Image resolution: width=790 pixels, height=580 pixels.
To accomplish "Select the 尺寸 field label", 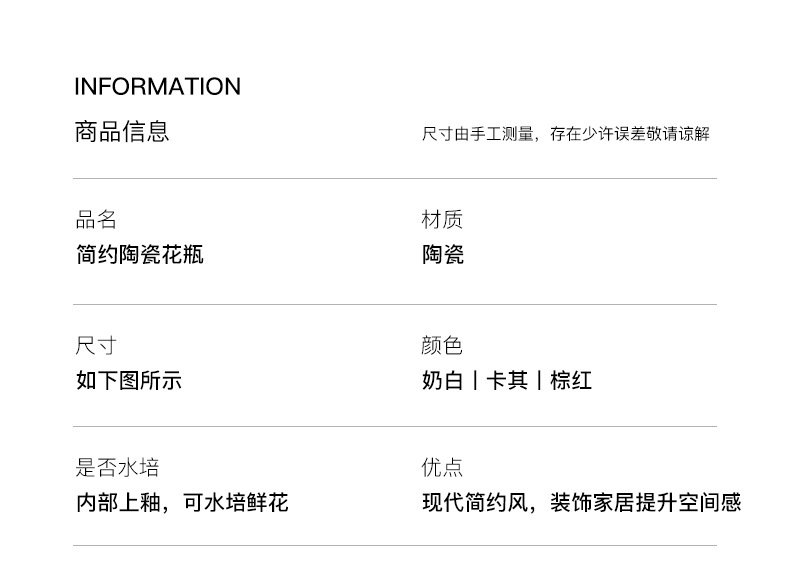I will pos(96,346).
